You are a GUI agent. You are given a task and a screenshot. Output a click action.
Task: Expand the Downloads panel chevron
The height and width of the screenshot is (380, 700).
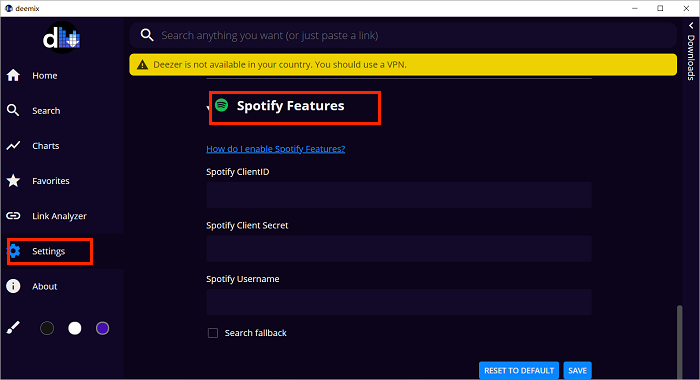(691, 26)
